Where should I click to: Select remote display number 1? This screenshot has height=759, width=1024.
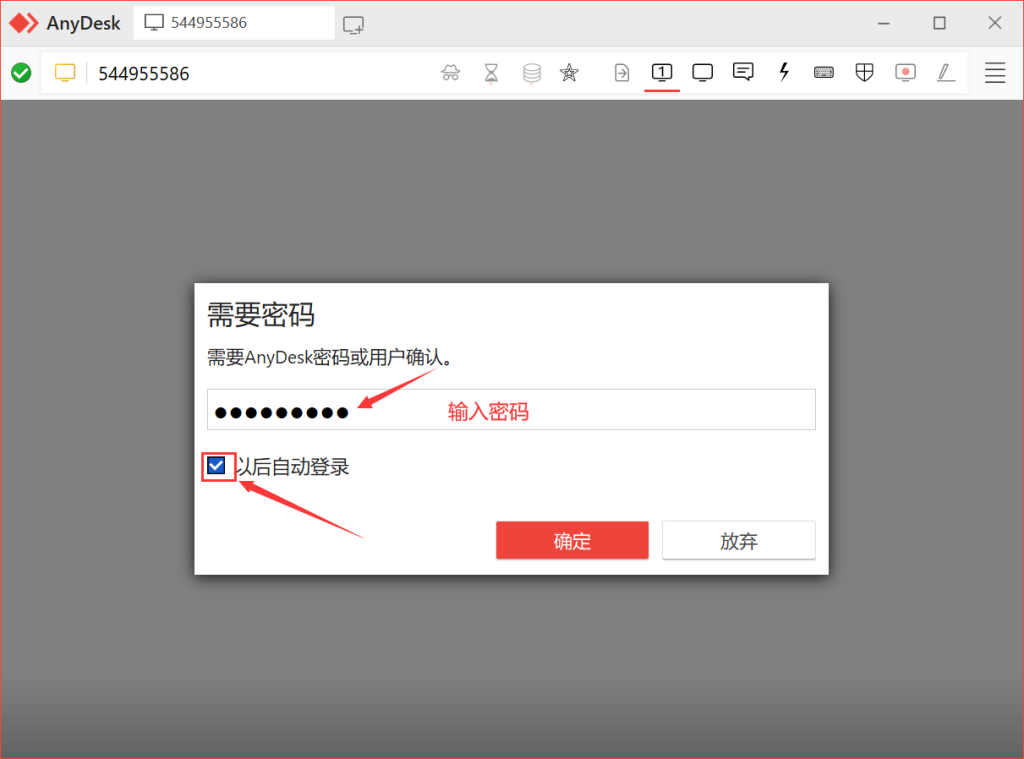point(662,73)
